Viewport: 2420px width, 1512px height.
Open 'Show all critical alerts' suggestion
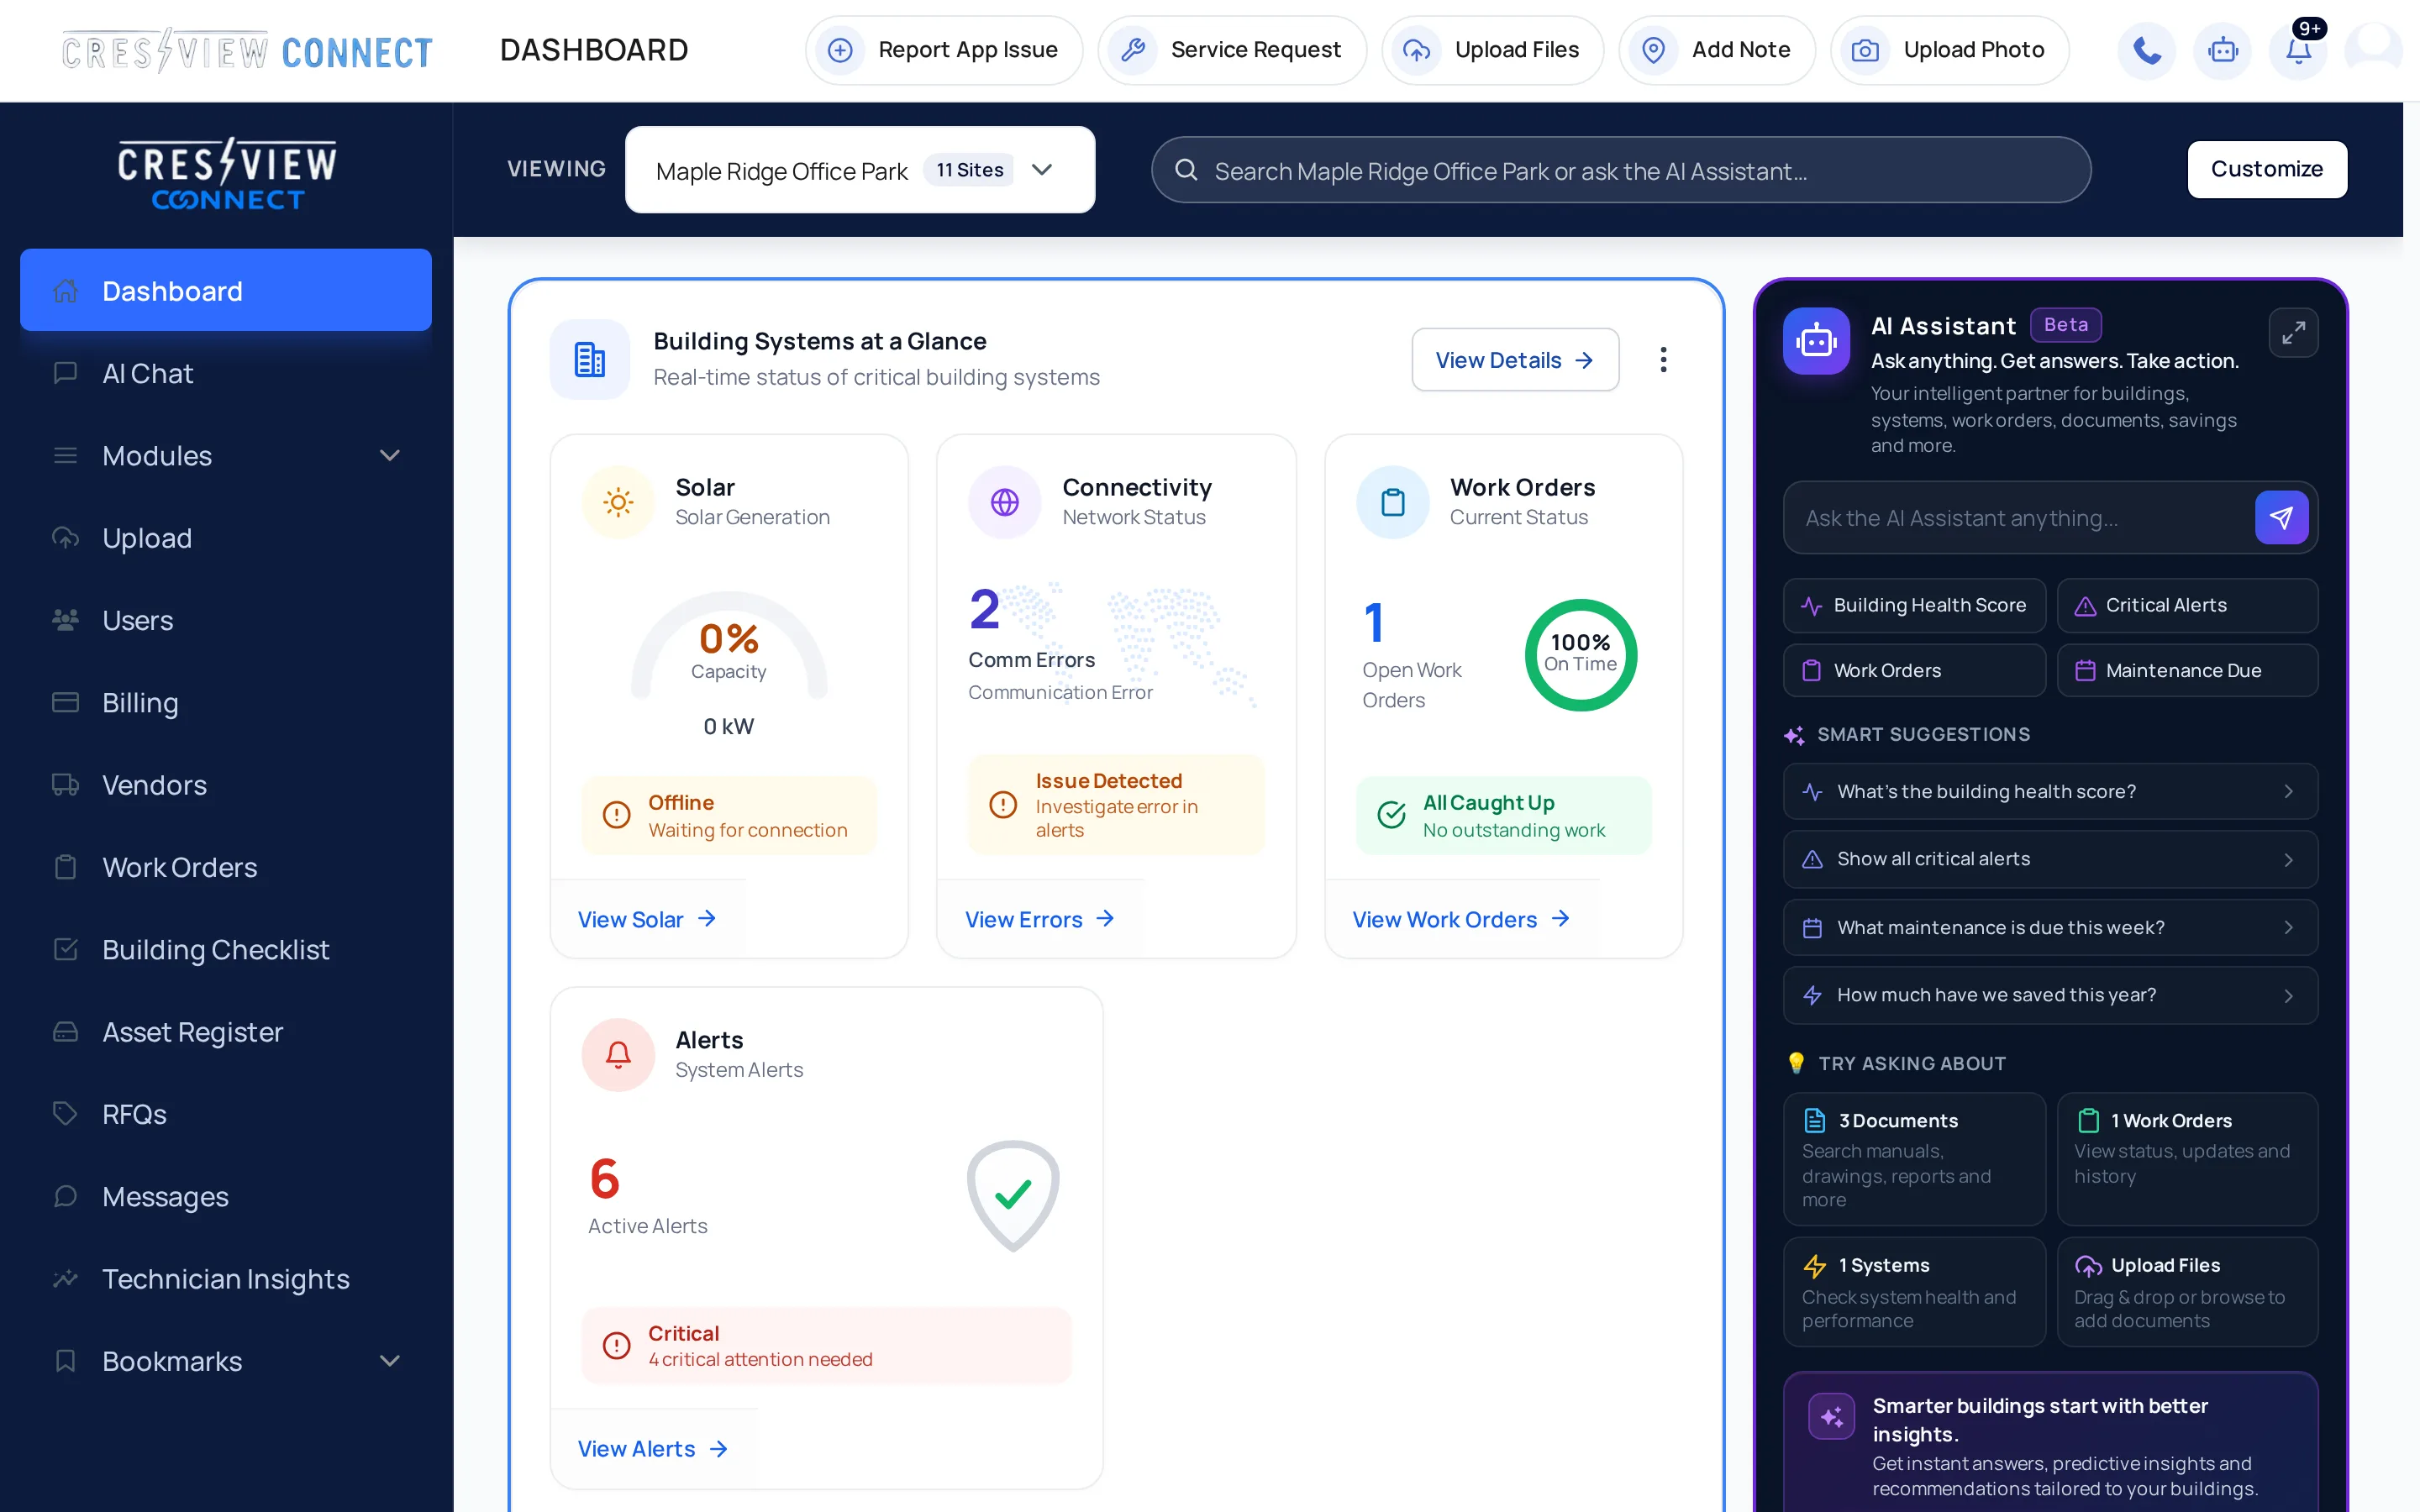[2050, 859]
